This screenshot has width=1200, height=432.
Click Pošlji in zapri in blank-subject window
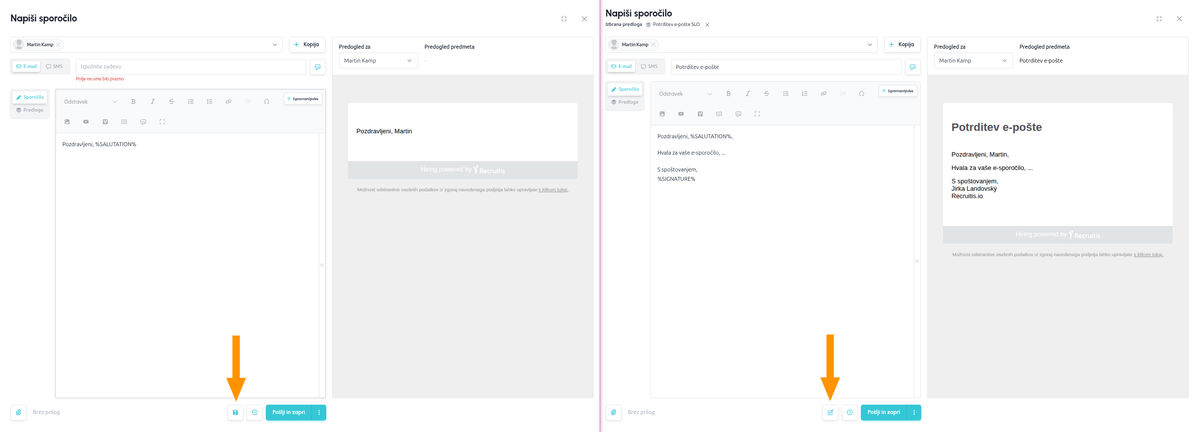[289, 412]
